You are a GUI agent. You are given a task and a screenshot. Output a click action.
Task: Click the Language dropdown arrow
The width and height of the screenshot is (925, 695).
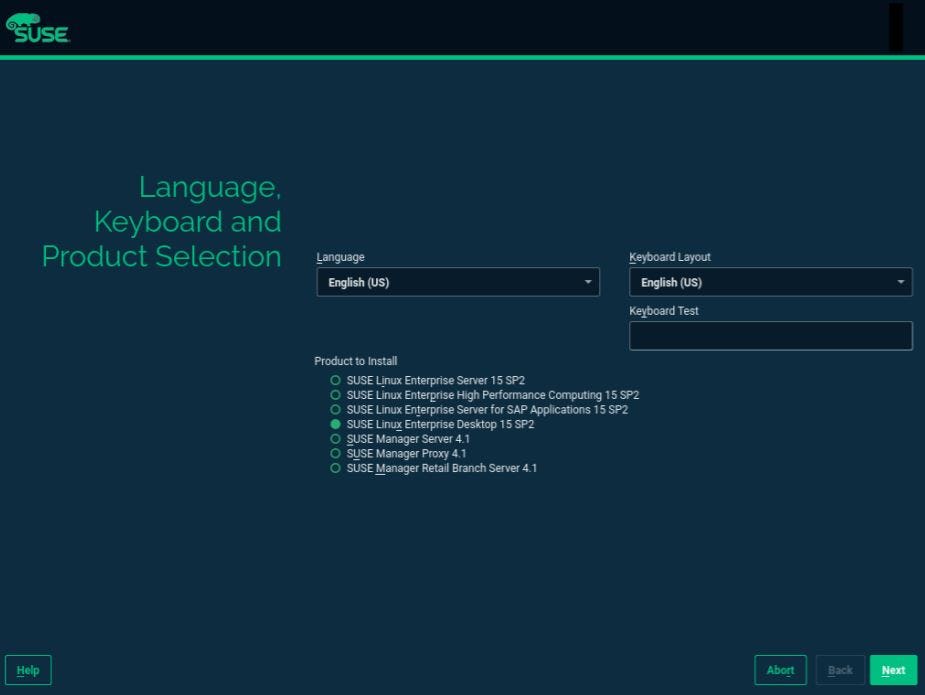588,282
